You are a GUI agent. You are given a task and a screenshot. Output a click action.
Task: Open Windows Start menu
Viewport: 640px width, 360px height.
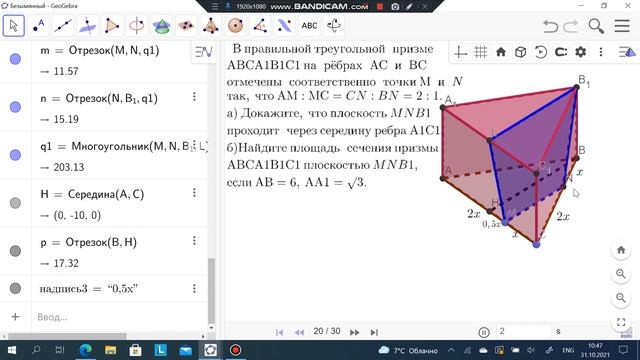pos(11,350)
